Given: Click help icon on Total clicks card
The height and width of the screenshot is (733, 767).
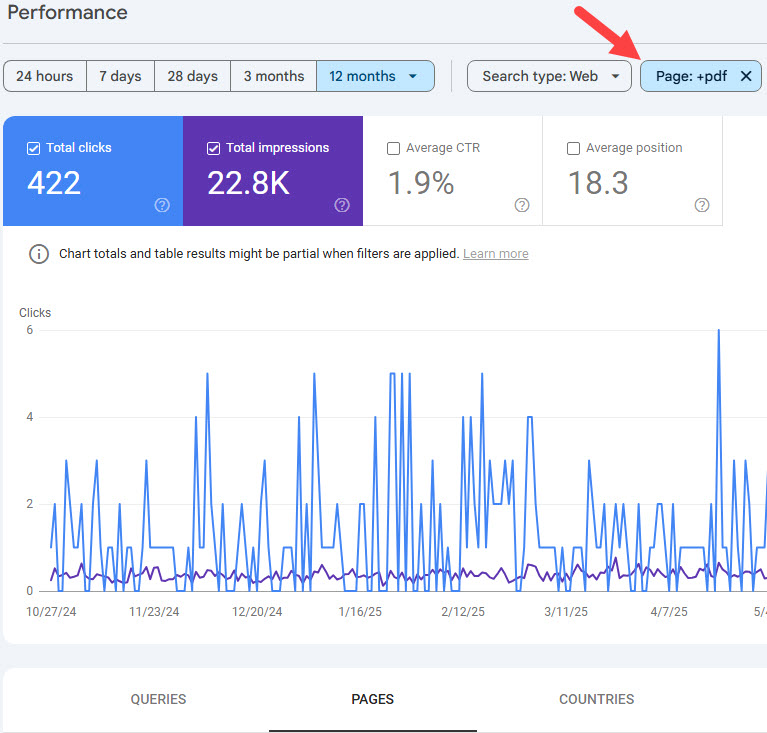Looking at the screenshot, I should tap(162, 205).
